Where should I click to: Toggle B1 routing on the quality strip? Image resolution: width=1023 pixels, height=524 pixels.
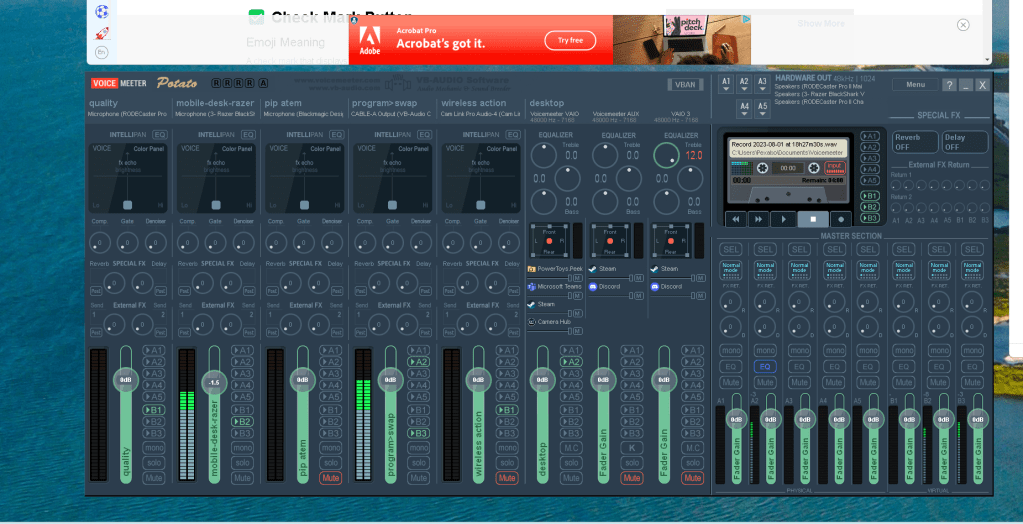(153, 410)
